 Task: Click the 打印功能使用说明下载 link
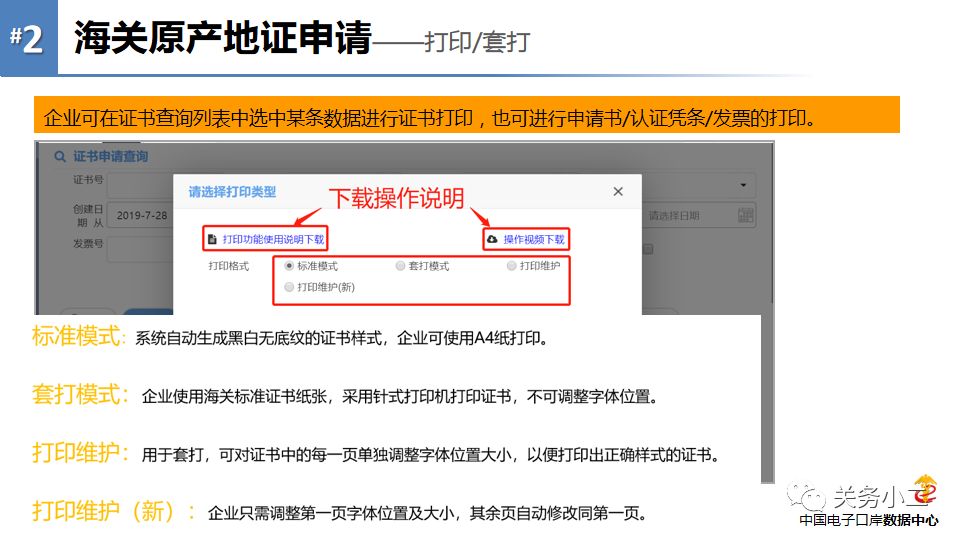[273, 239]
